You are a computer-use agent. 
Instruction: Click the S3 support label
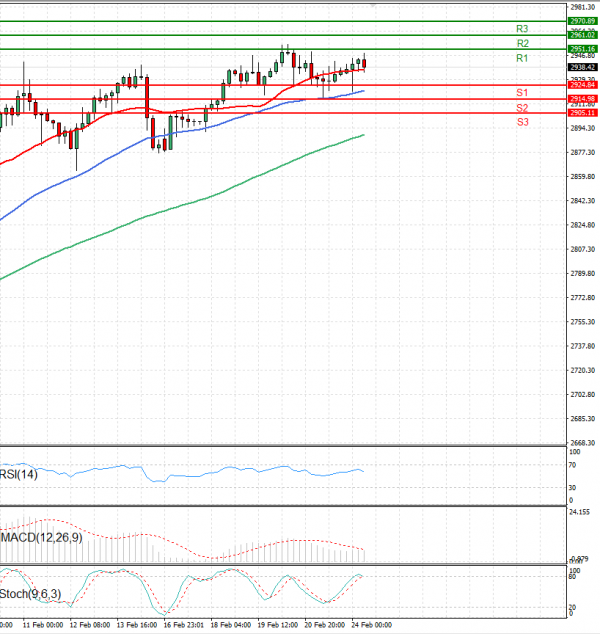click(522, 122)
